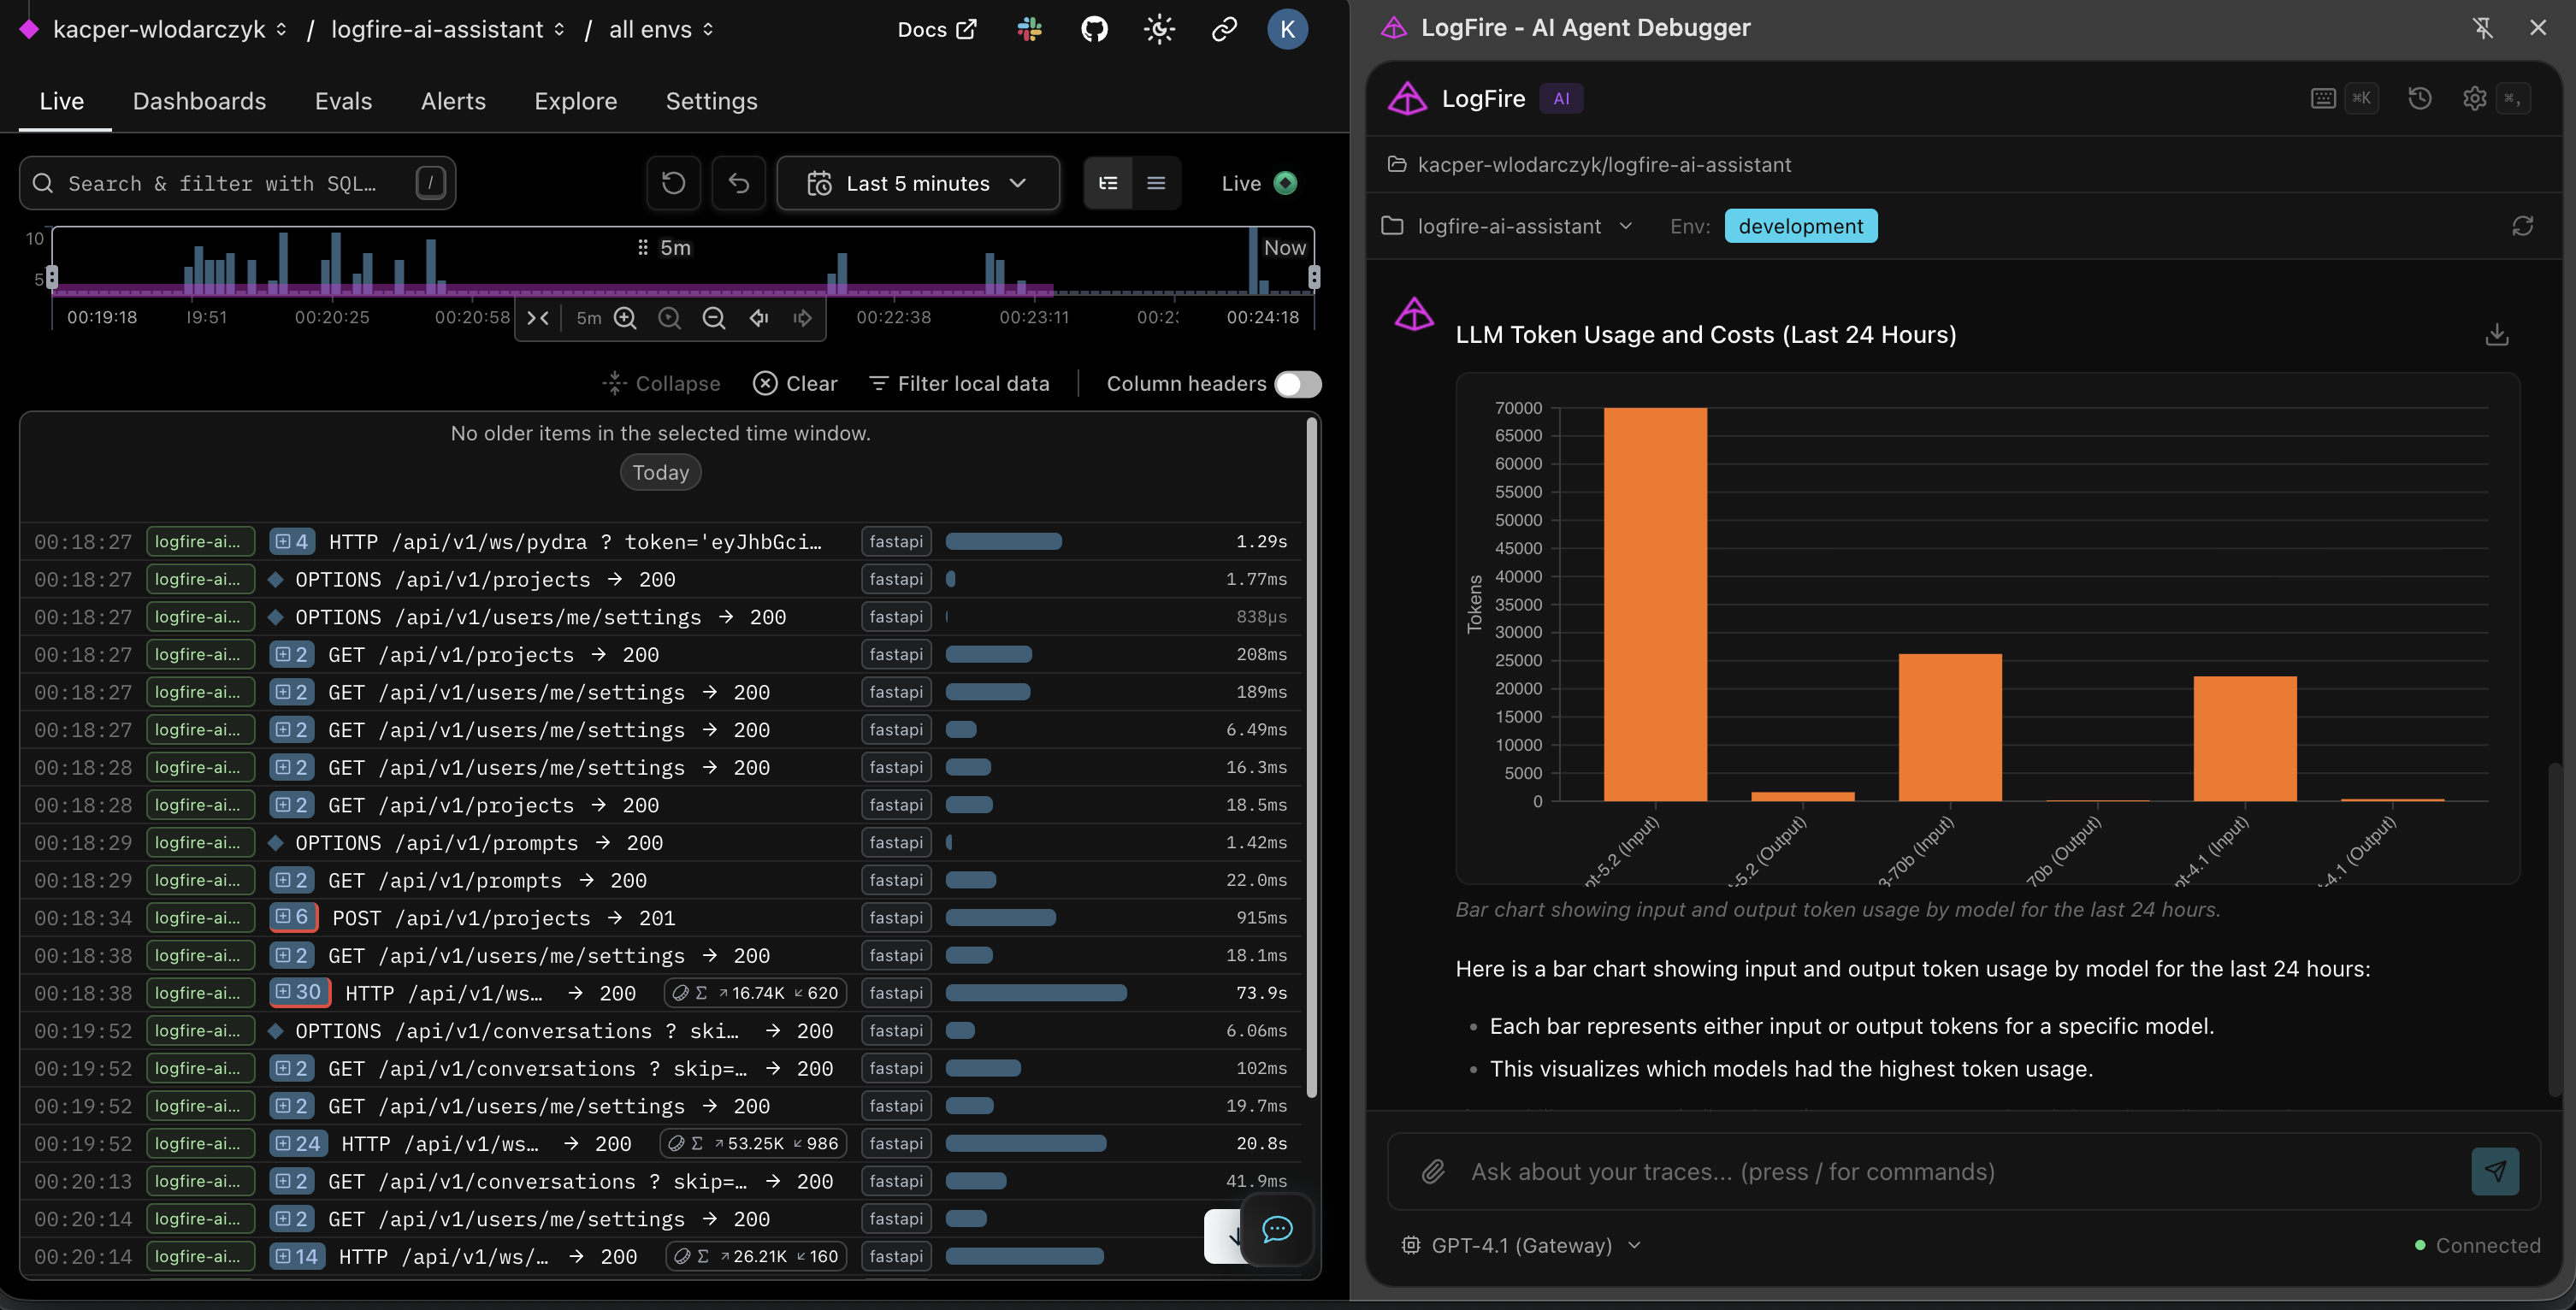Open the Explore tab
Viewport: 2576px width, 1310px height.
tap(575, 101)
